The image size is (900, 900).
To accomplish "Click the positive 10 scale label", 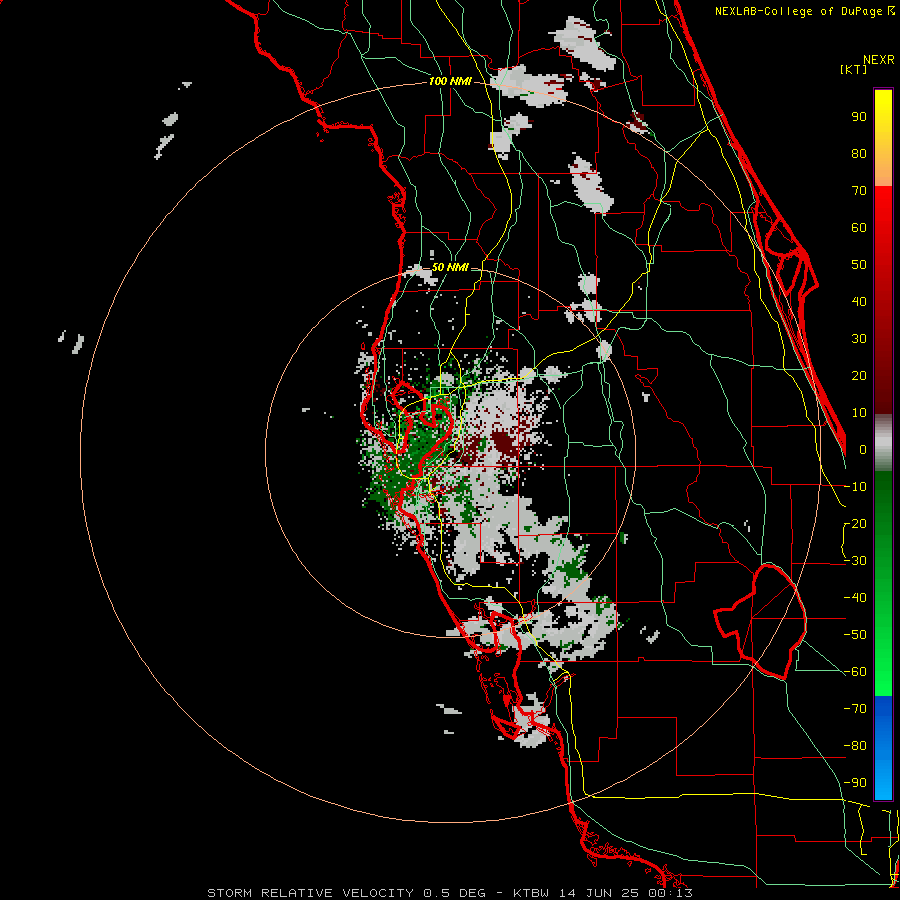I will 859,413.
